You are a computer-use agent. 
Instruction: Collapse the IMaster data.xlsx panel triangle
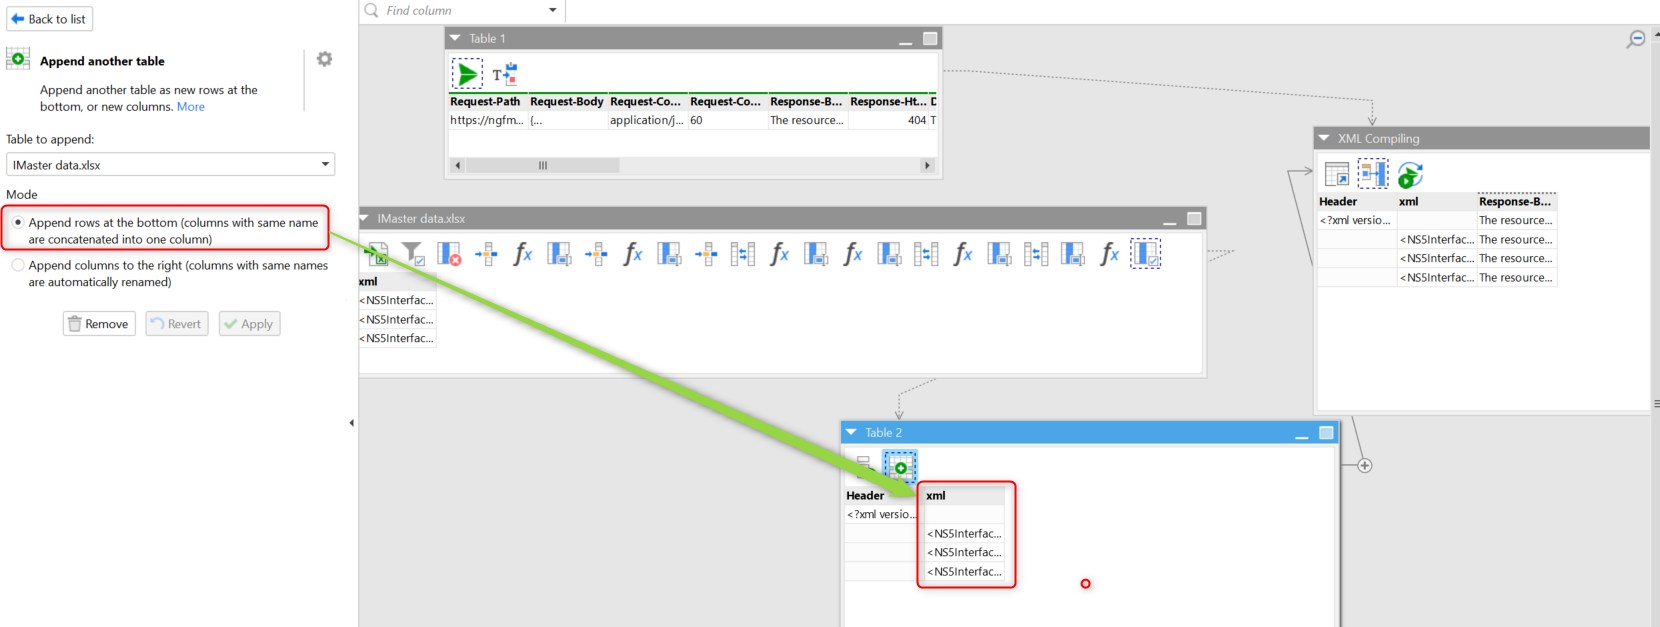(366, 218)
